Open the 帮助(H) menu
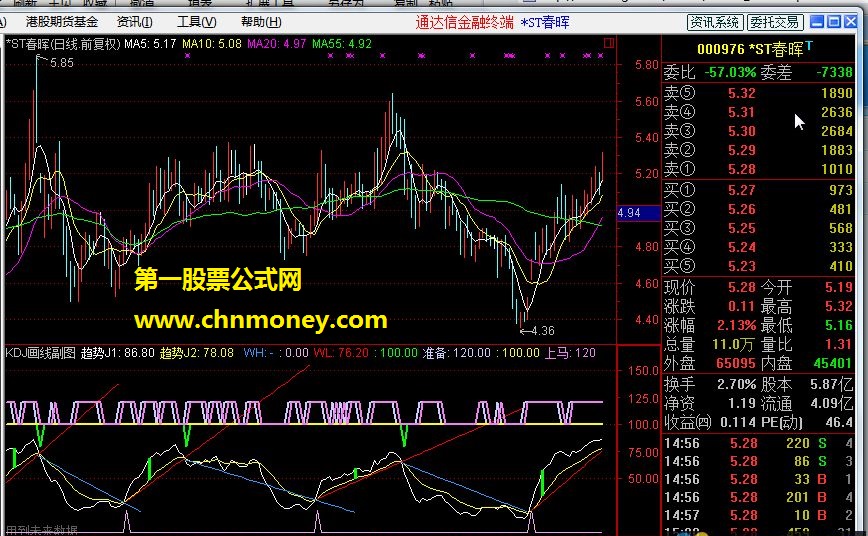The height and width of the screenshot is (536, 868). tap(261, 22)
